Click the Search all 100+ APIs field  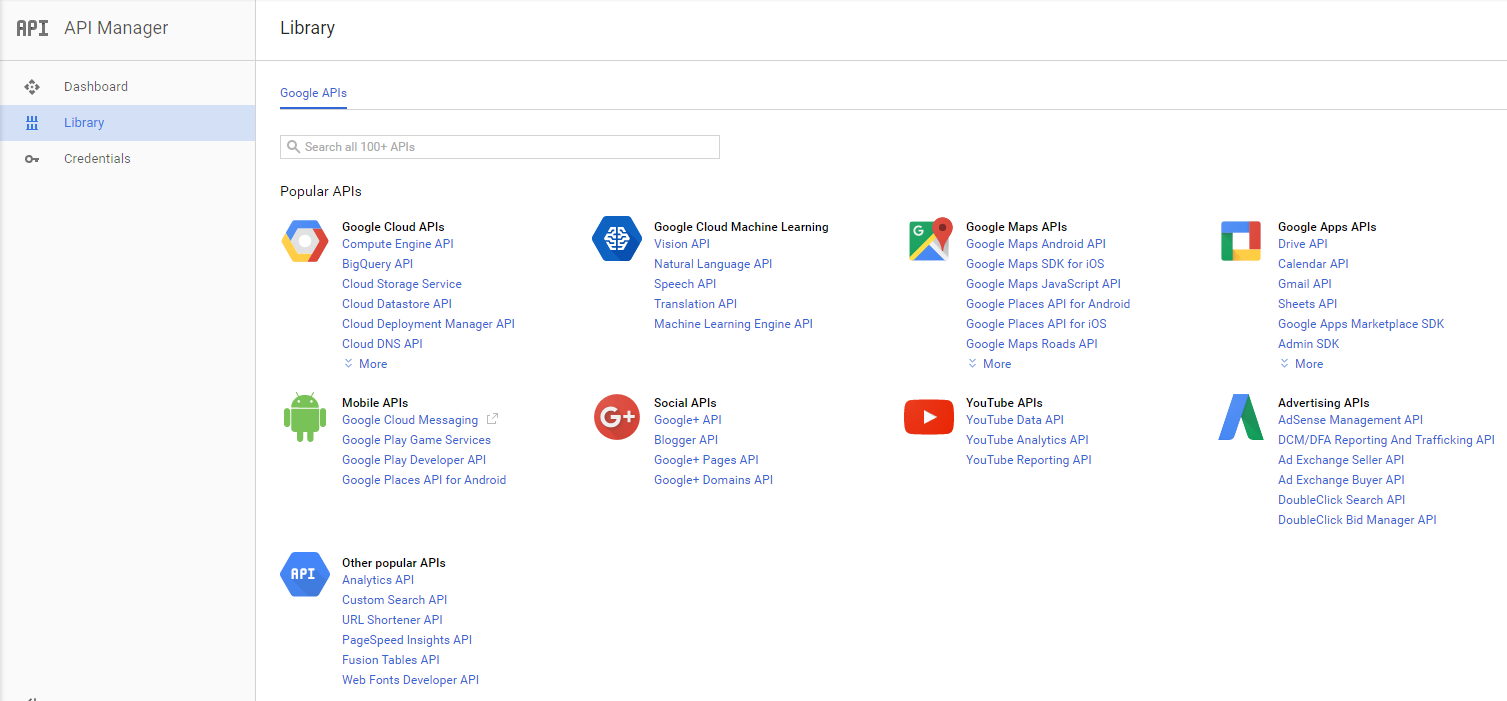(x=500, y=147)
